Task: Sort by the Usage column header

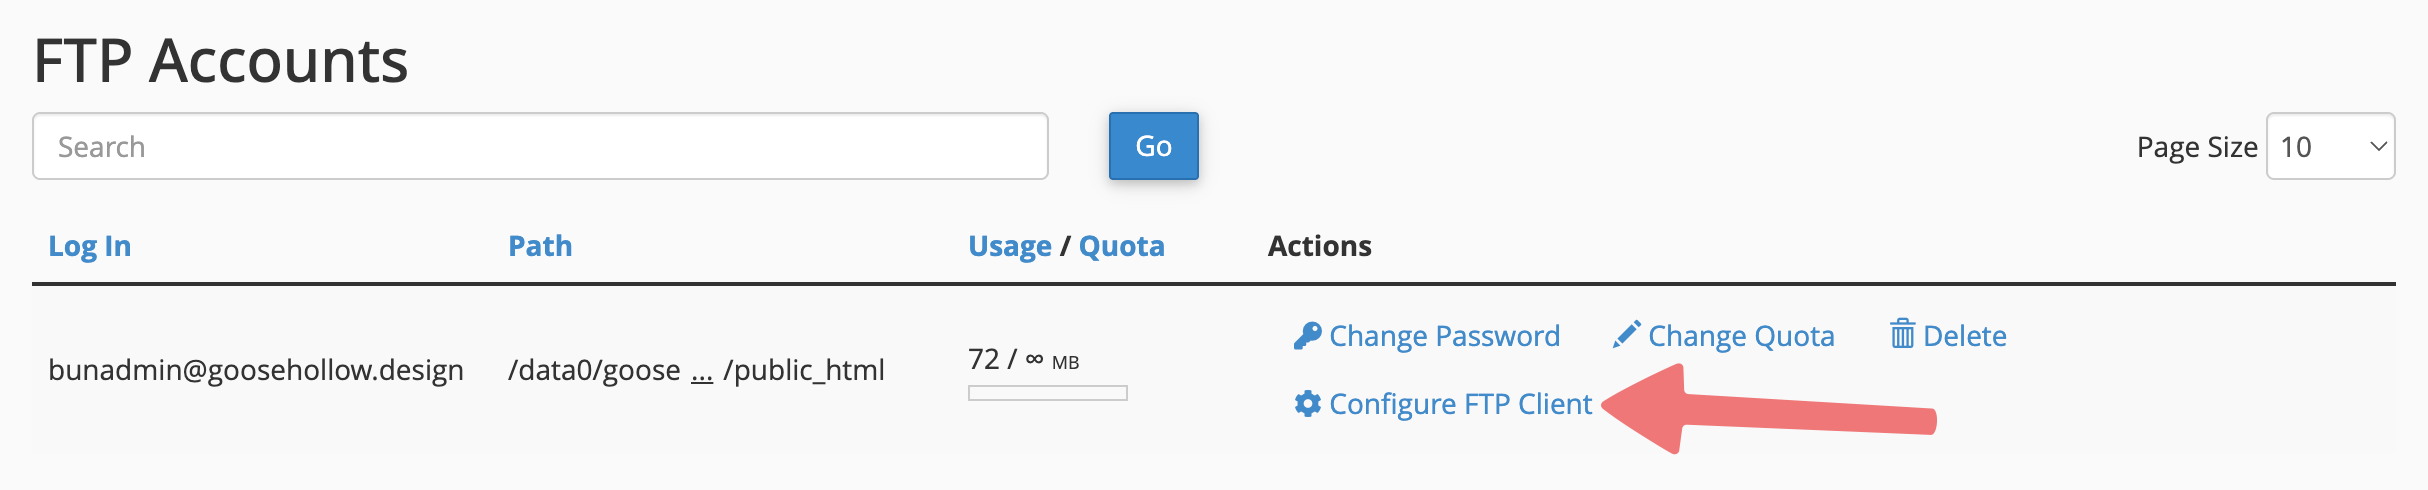Action: coord(1009,246)
